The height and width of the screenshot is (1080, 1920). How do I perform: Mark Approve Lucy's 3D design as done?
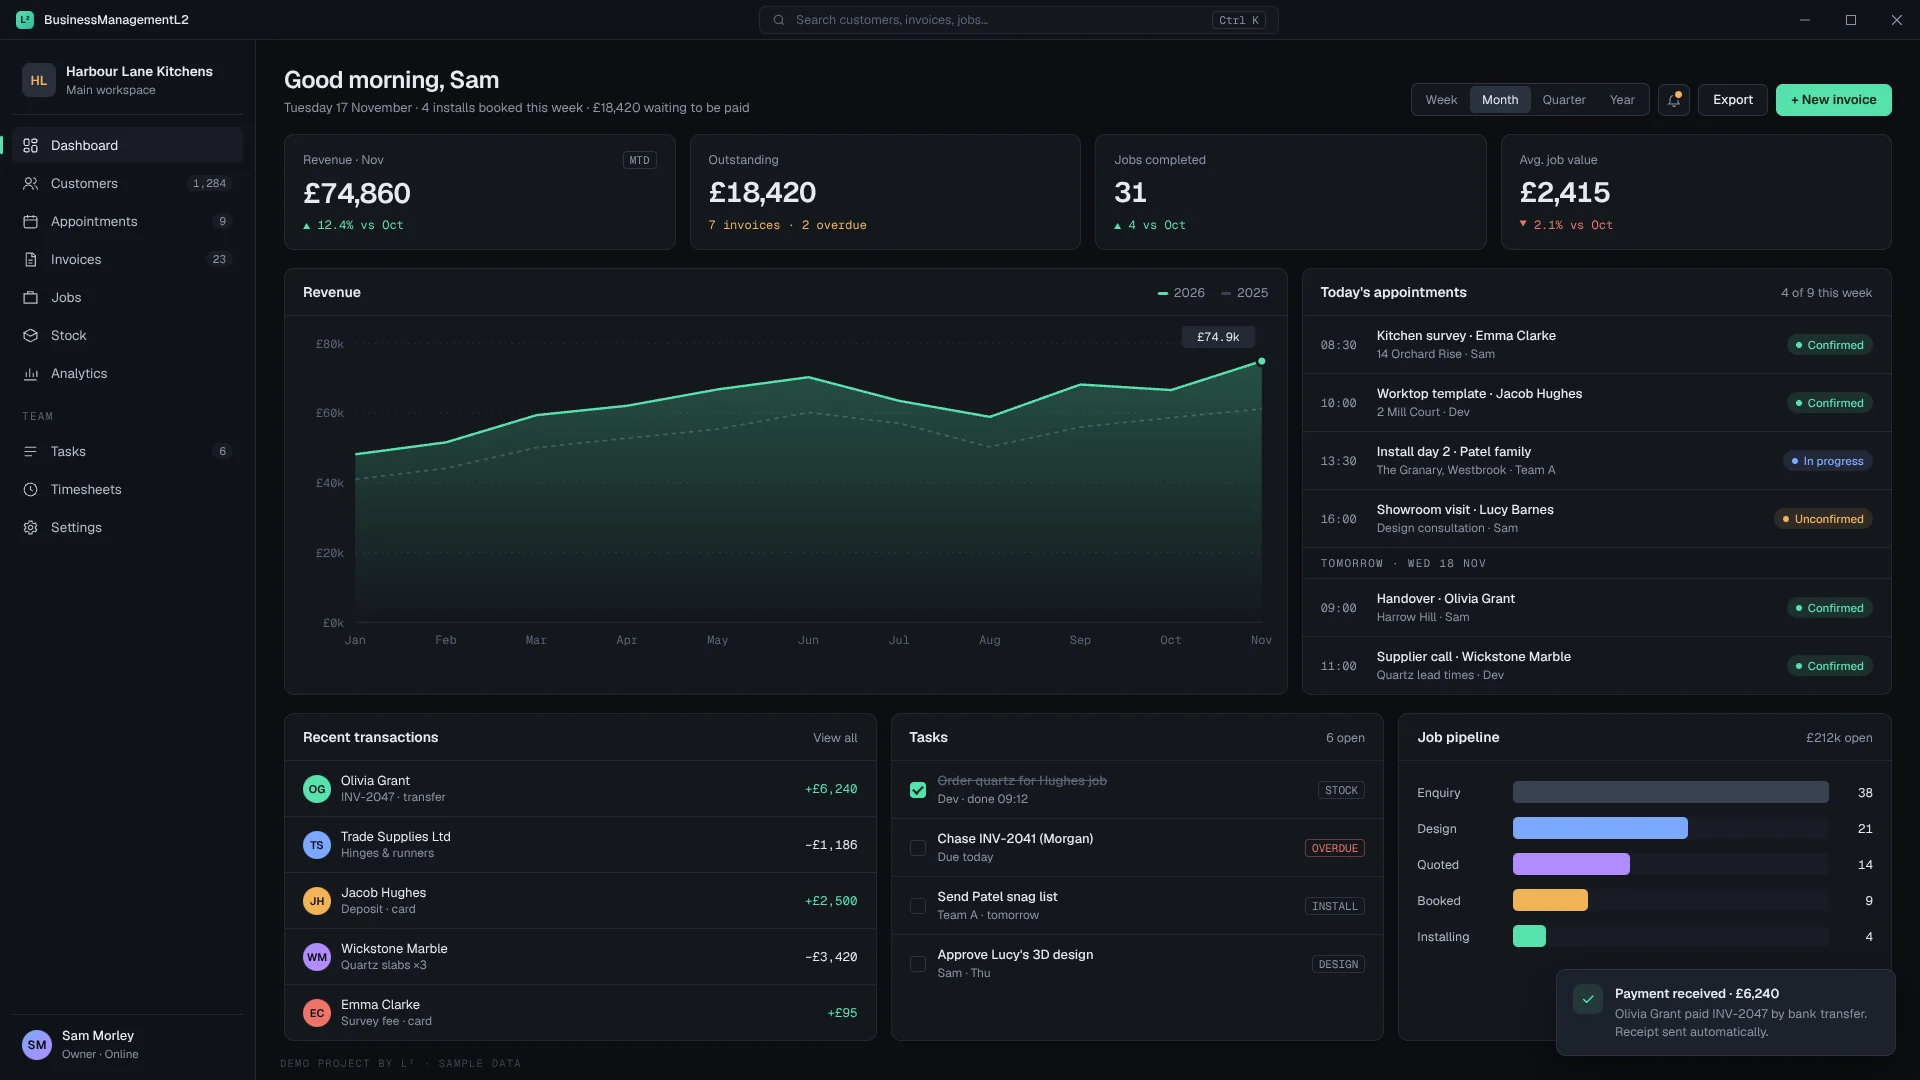[918, 964]
